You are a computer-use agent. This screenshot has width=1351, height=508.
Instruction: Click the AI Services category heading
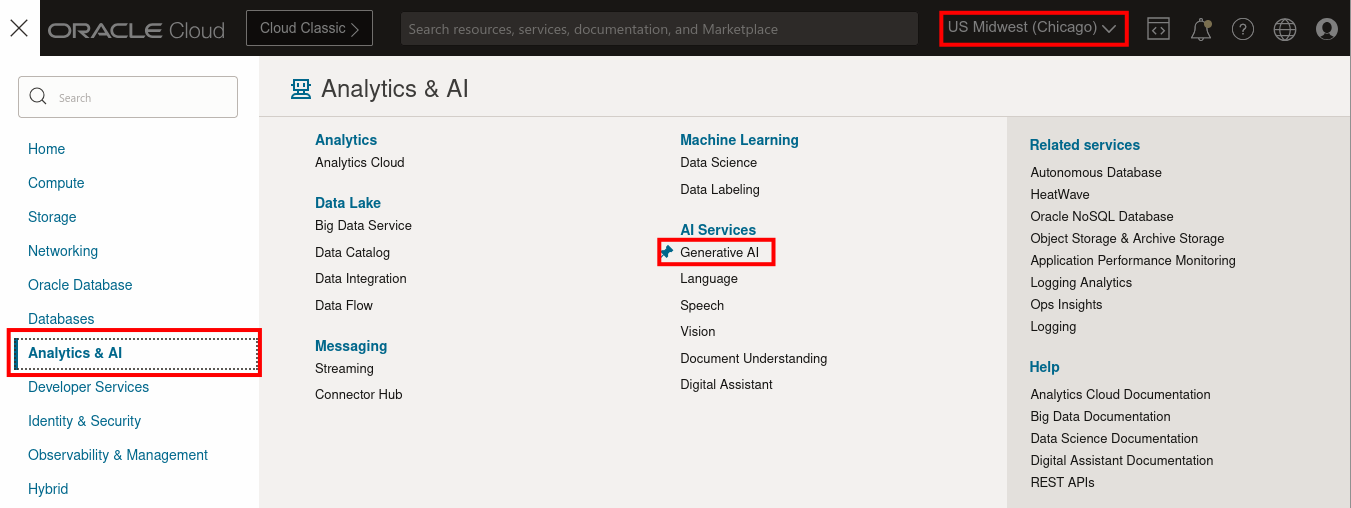tap(718, 230)
